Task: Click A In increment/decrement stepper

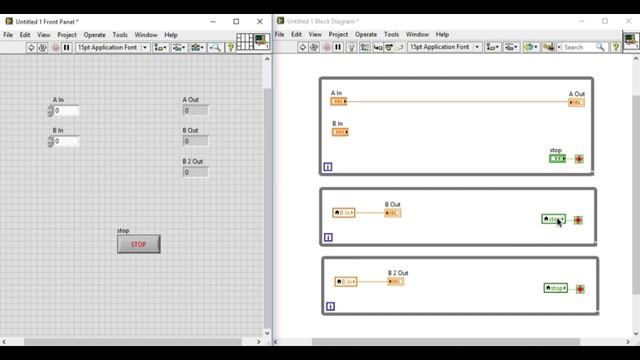Action: pyautogui.click(x=50, y=111)
